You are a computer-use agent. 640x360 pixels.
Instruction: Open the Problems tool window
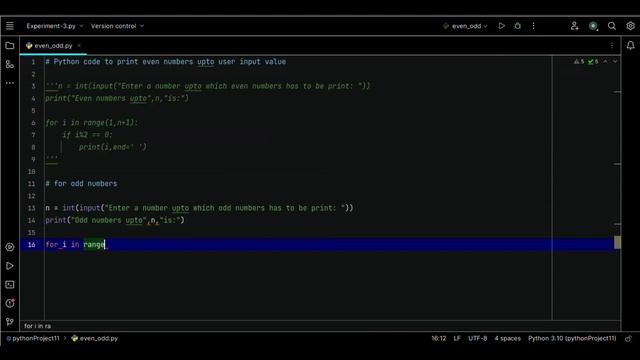(10, 303)
